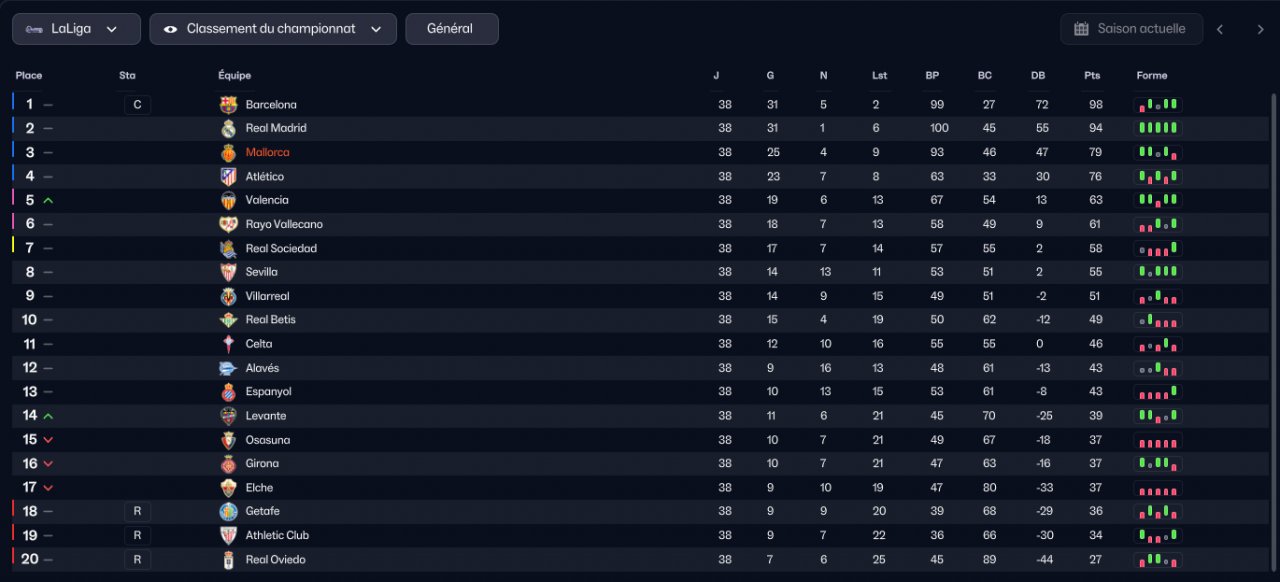Click the DB goal difference column header

coord(1038,75)
